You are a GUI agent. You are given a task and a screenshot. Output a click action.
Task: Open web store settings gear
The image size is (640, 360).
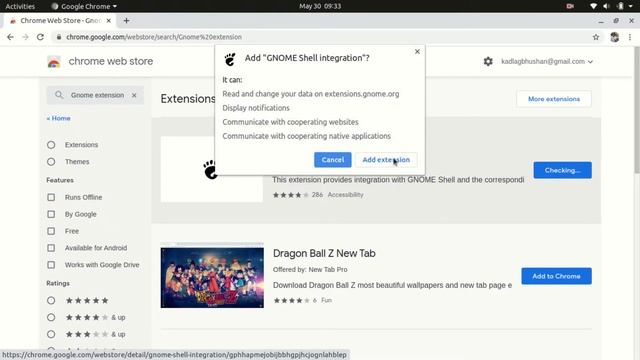coord(488,61)
